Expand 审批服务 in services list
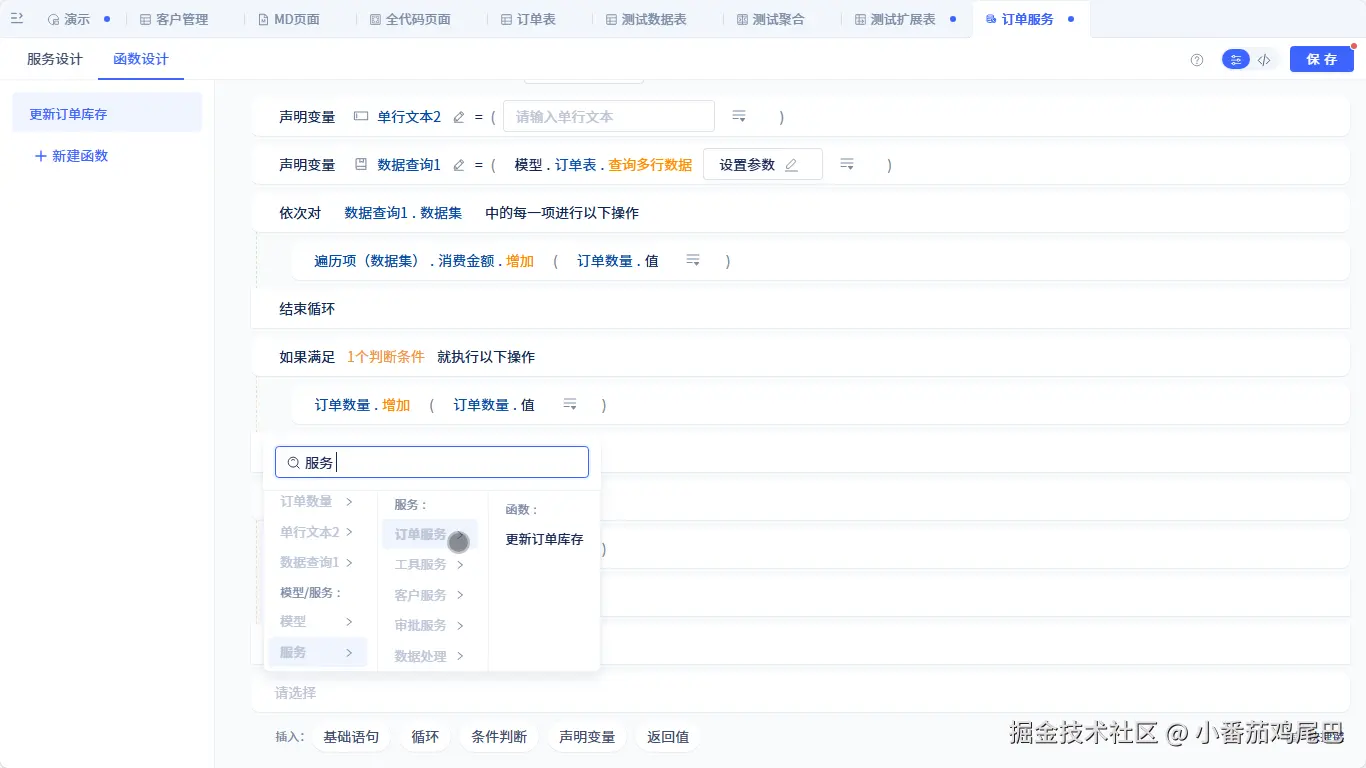 [429, 626]
